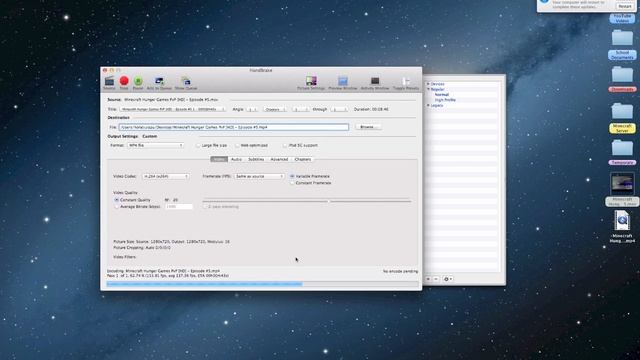The image size is (640, 360).
Task: Select the Variable Framerate radio button
Action: [x=292, y=176]
